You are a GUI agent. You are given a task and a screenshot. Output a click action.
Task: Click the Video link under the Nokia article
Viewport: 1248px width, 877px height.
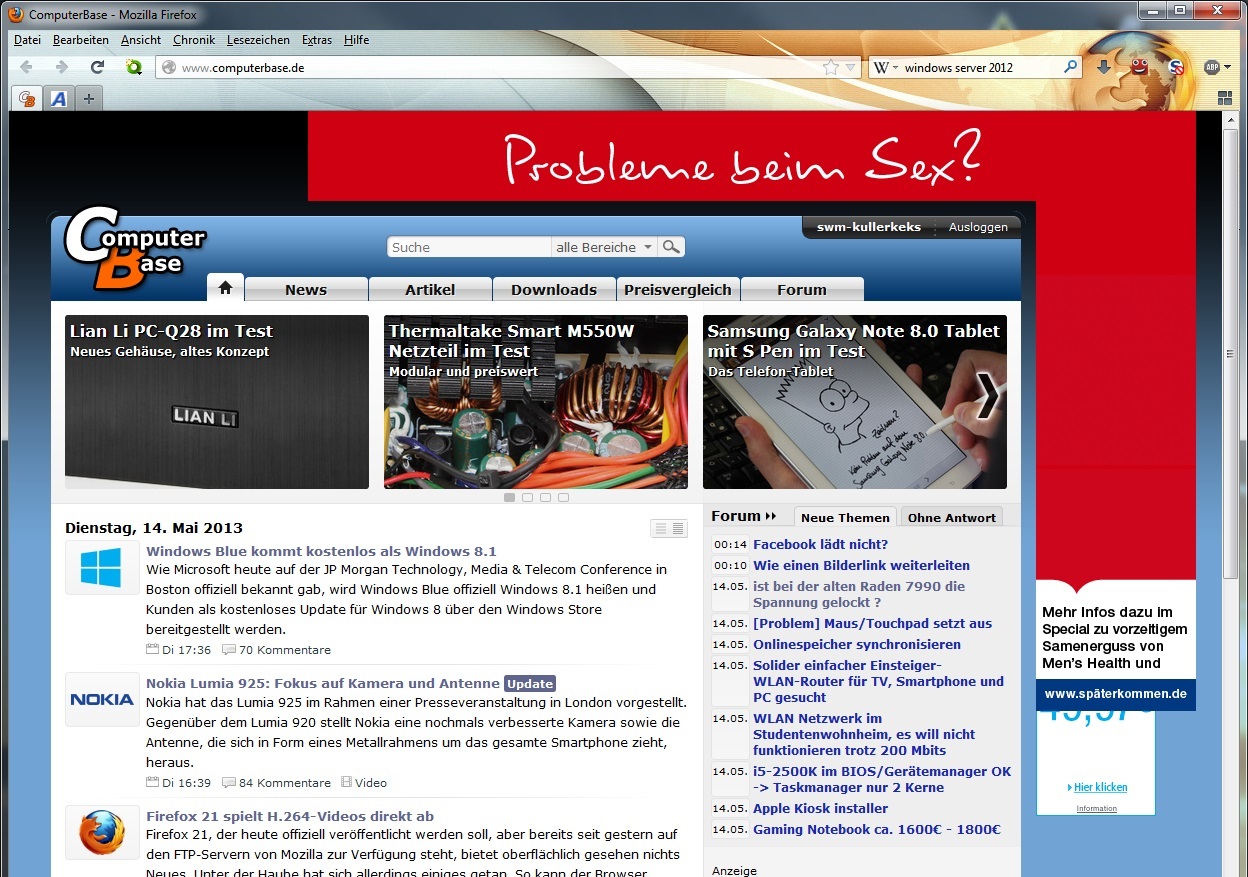pyautogui.click(x=364, y=783)
